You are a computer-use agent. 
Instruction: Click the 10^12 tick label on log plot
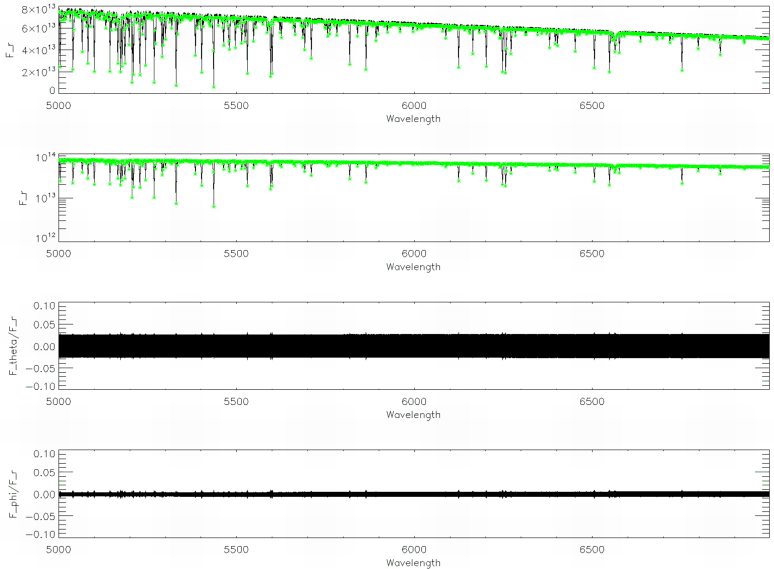point(43,237)
